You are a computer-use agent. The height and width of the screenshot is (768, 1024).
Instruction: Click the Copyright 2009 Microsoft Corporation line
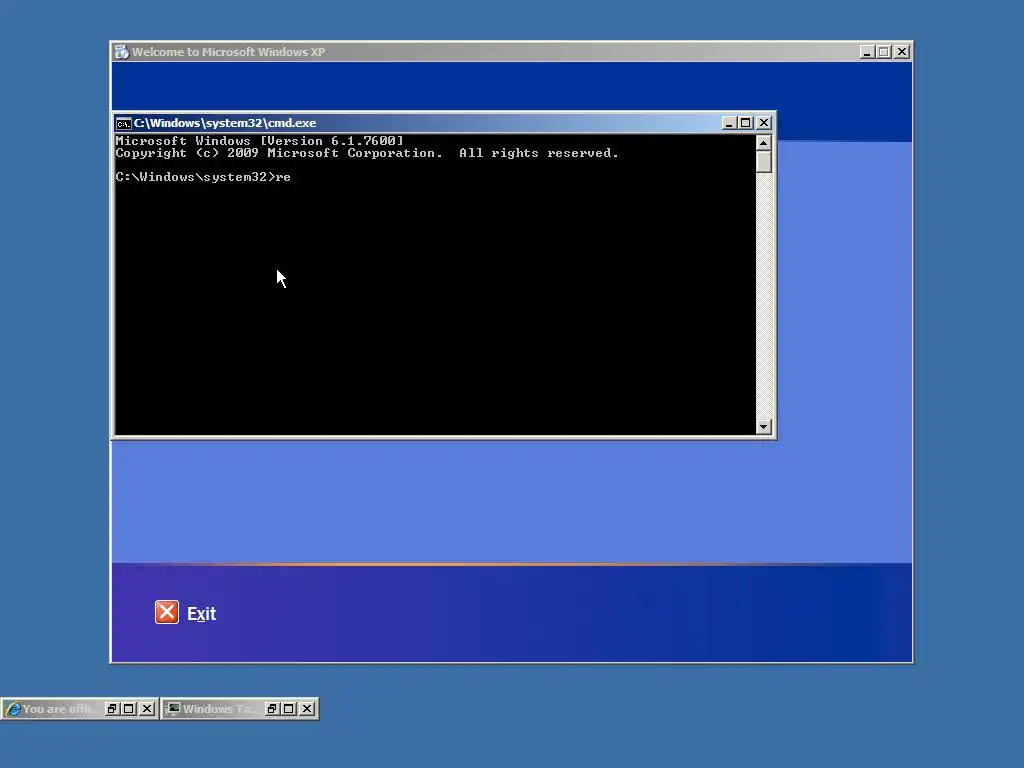(366, 153)
